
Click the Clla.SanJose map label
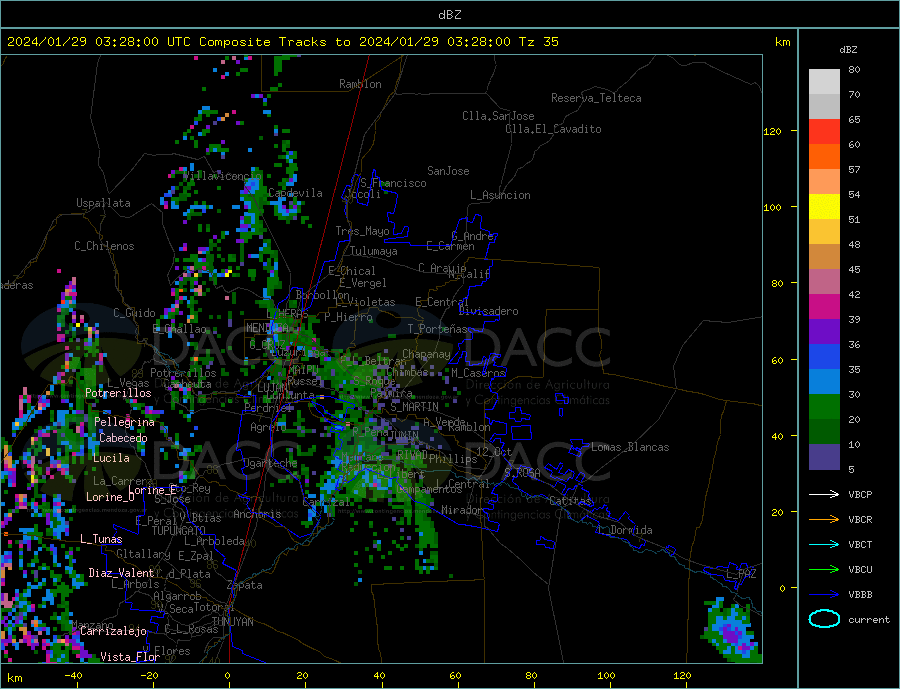point(498,116)
